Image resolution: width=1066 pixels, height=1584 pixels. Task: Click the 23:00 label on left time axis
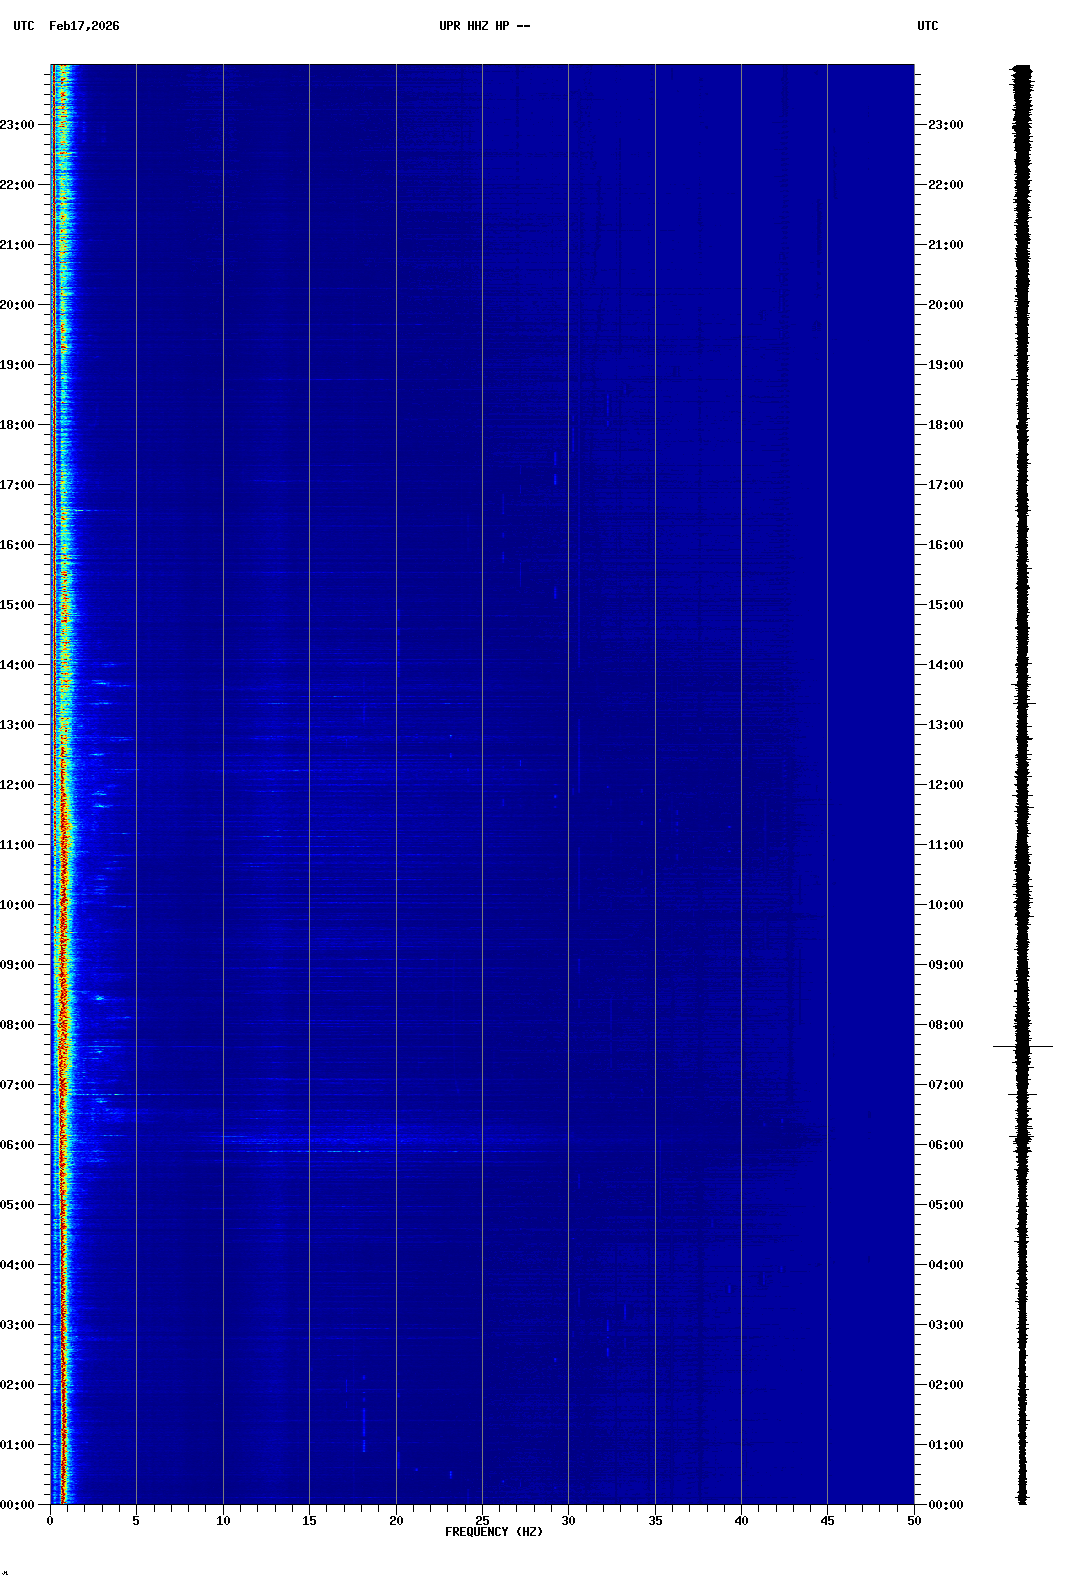[17, 125]
